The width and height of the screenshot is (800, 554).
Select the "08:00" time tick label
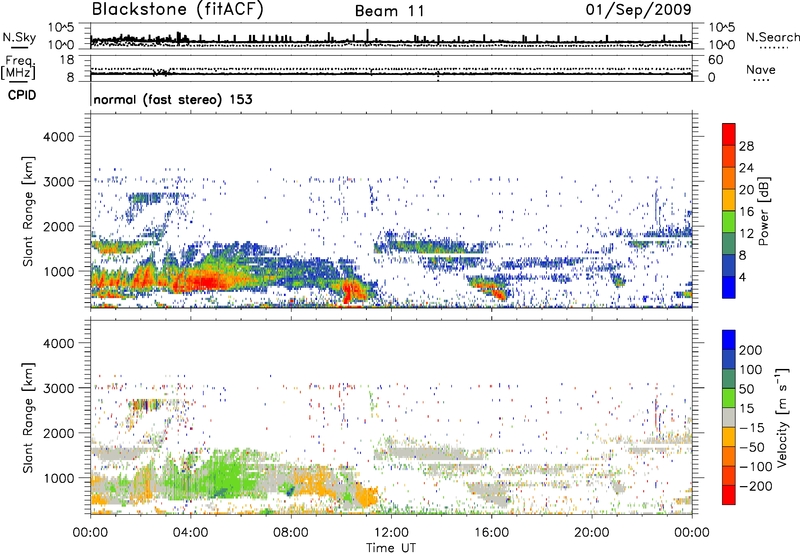291,533
